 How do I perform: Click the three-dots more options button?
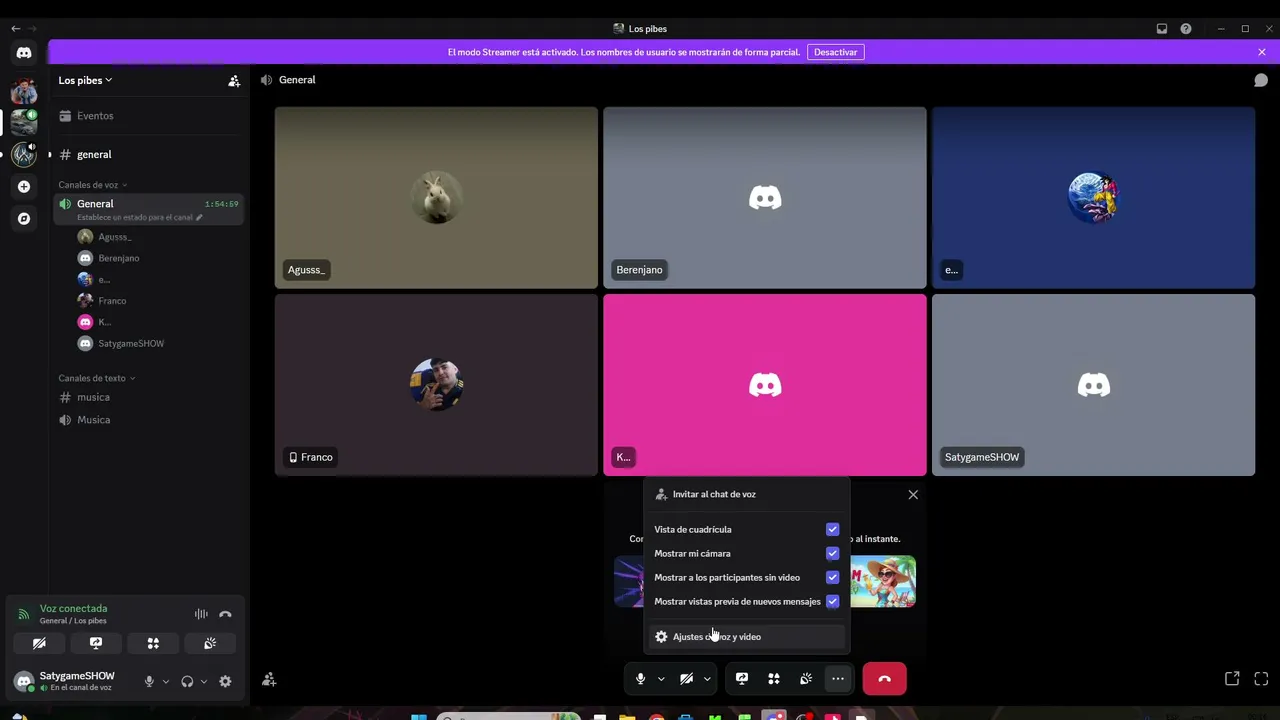(x=838, y=679)
